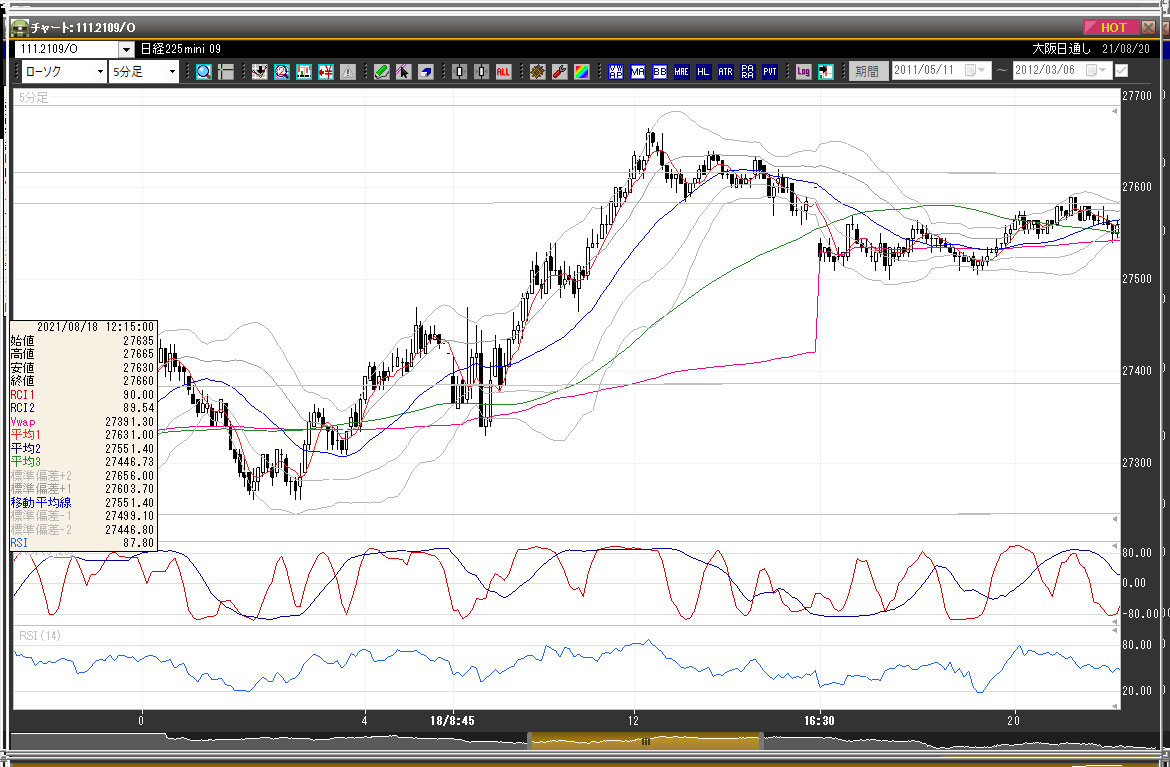Open the brown gear chart settings icon
The width and height of the screenshot is (1170, 767).
tap(537, 72)
